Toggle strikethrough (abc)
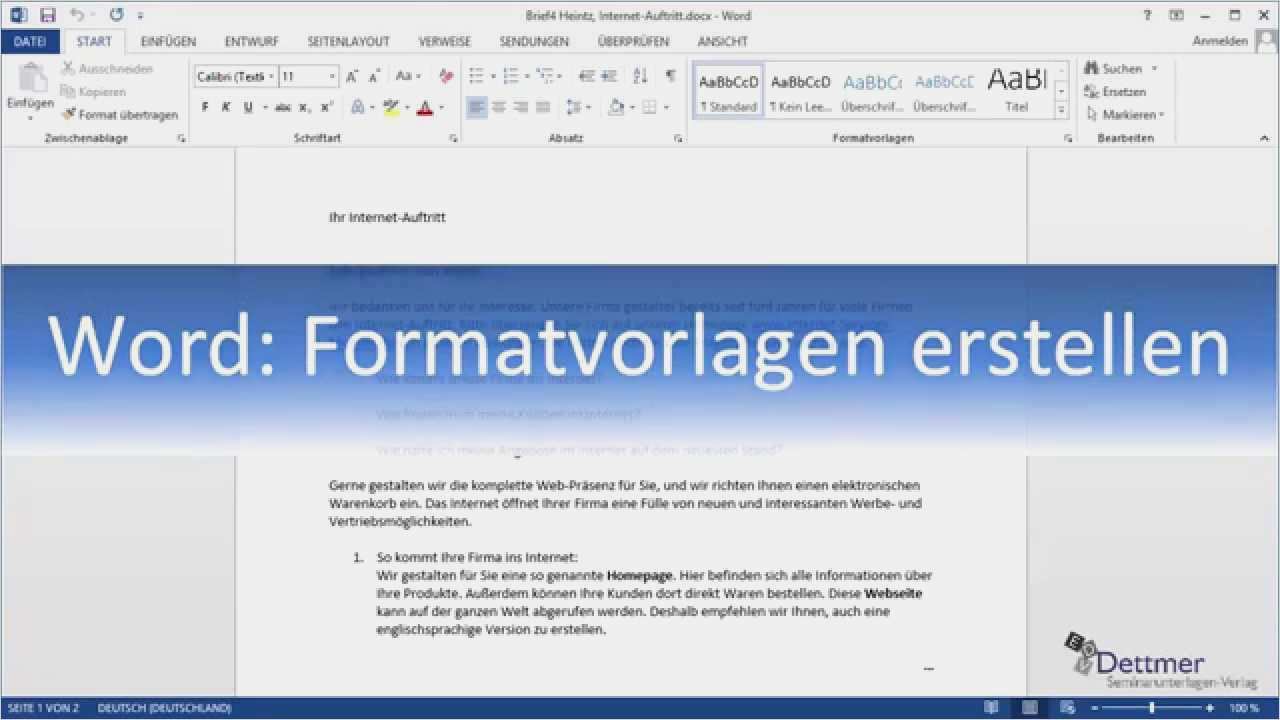The image size is (1280, 720). click(x=283, y=107)
